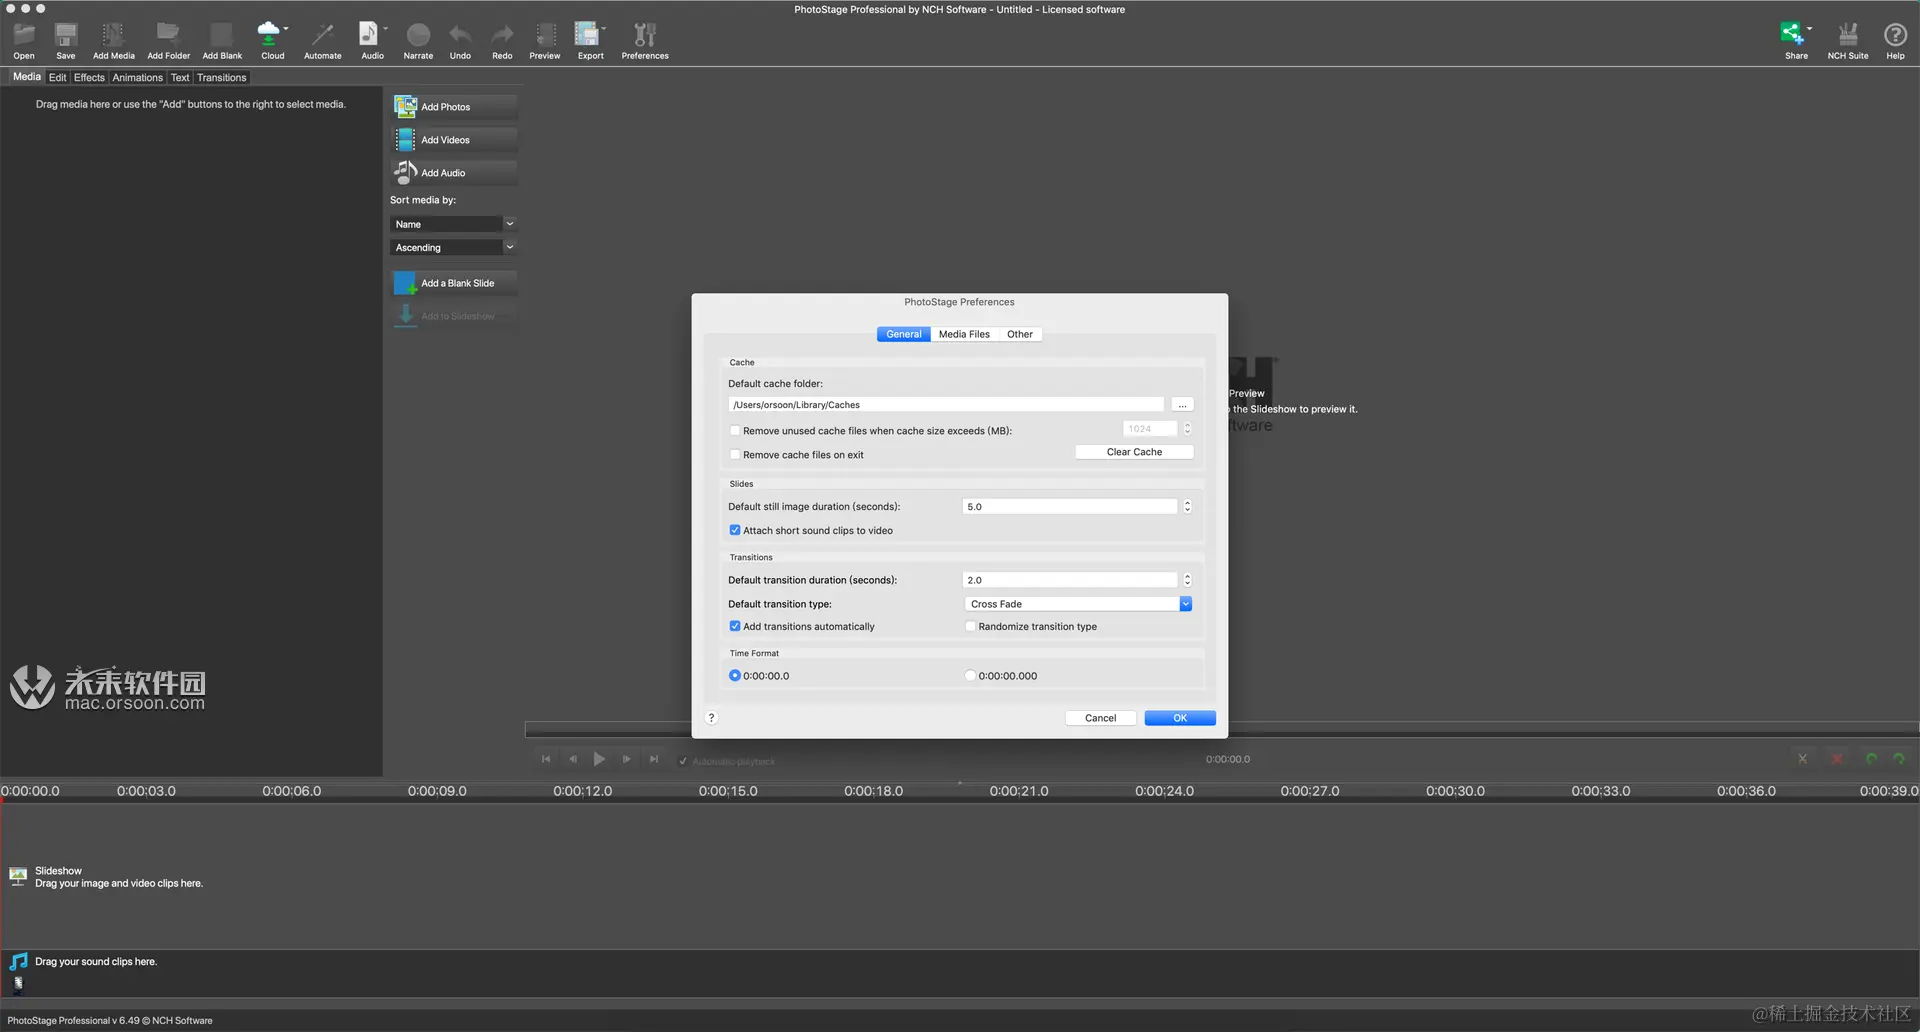Click the Open toolbar icon
1920x1032 pixels.
click(24, 41)
